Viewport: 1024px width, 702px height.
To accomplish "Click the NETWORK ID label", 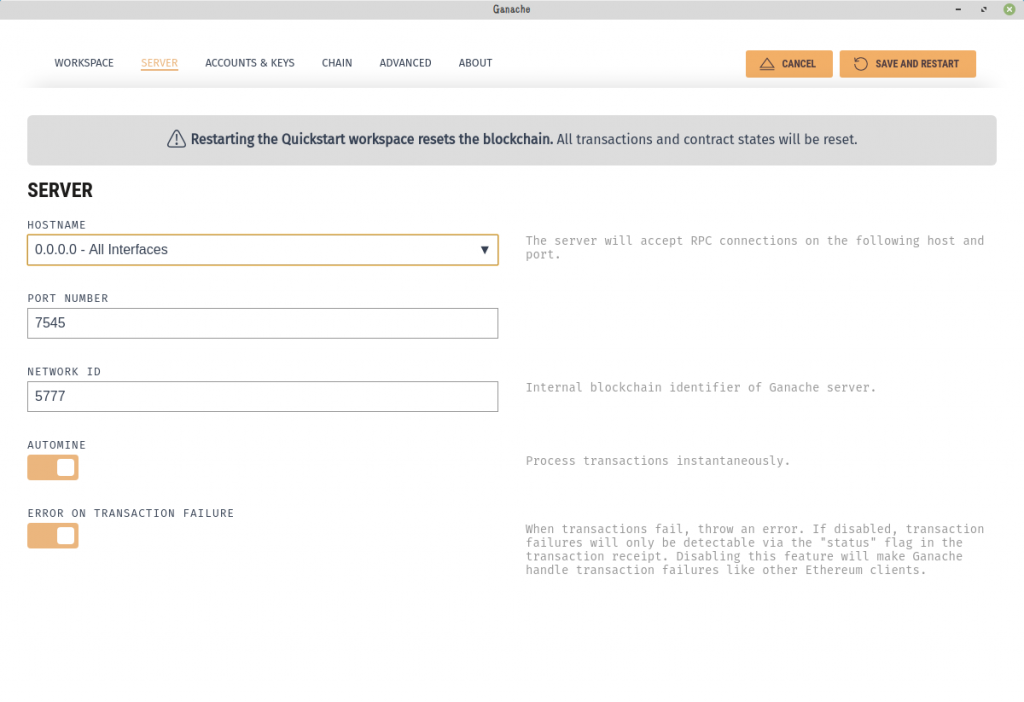I will click(x=64, y=372).
